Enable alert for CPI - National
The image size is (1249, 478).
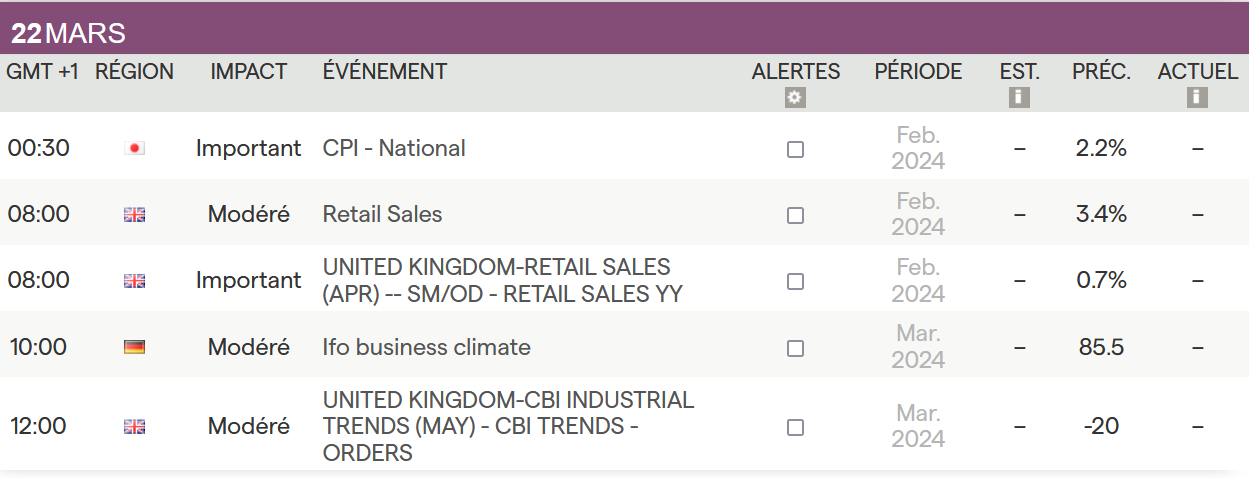coord(795,149)
